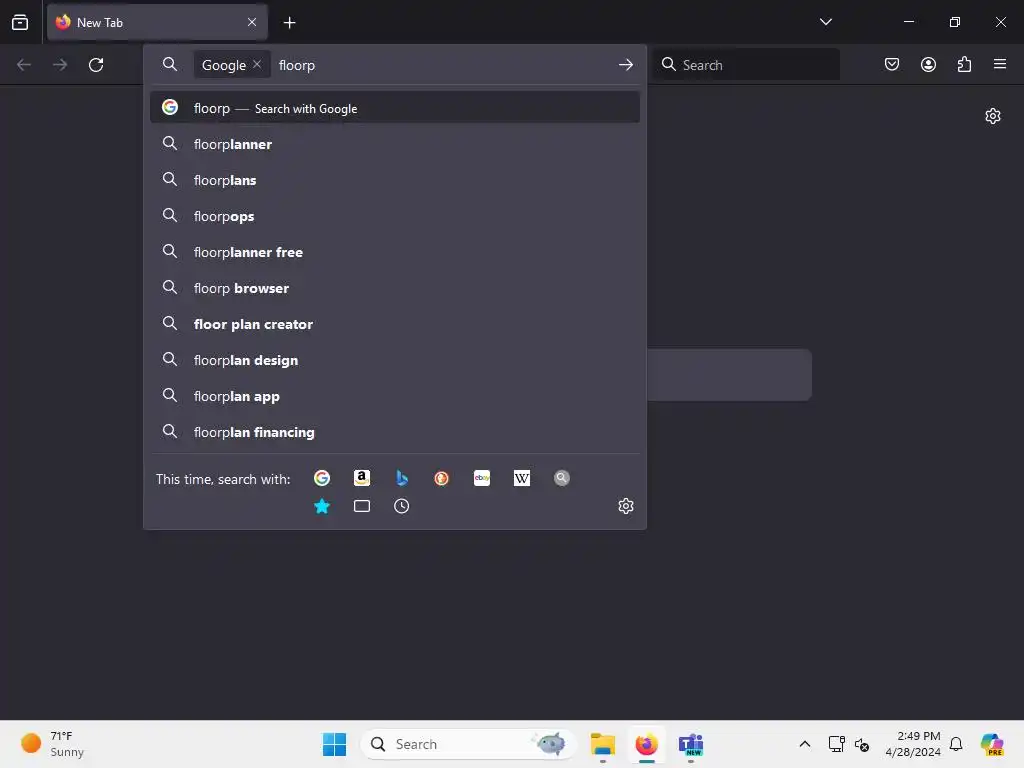Viewport: 1024px width, 768px height.
Task: Open the hamburger application menu
Action: [1000, 64]
